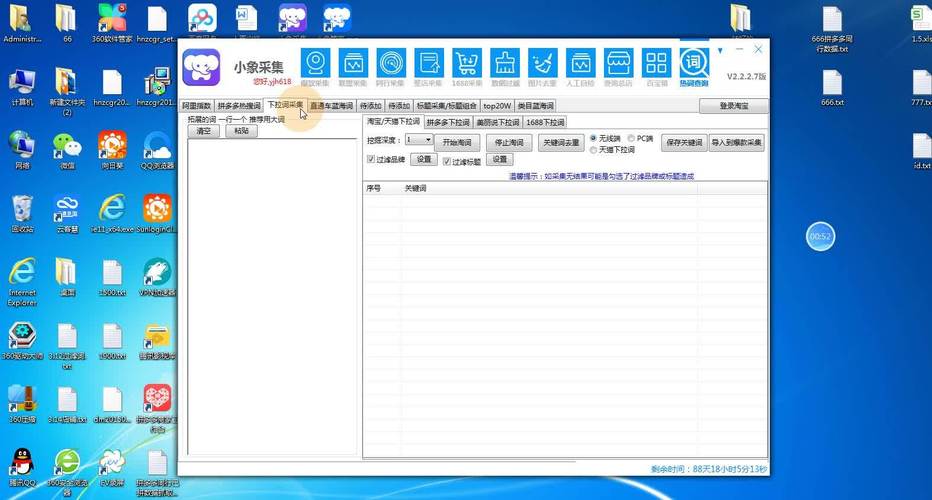932x500 pixels.
Task: Switch to the 阿里指数 tab
Action: (196, 106)
